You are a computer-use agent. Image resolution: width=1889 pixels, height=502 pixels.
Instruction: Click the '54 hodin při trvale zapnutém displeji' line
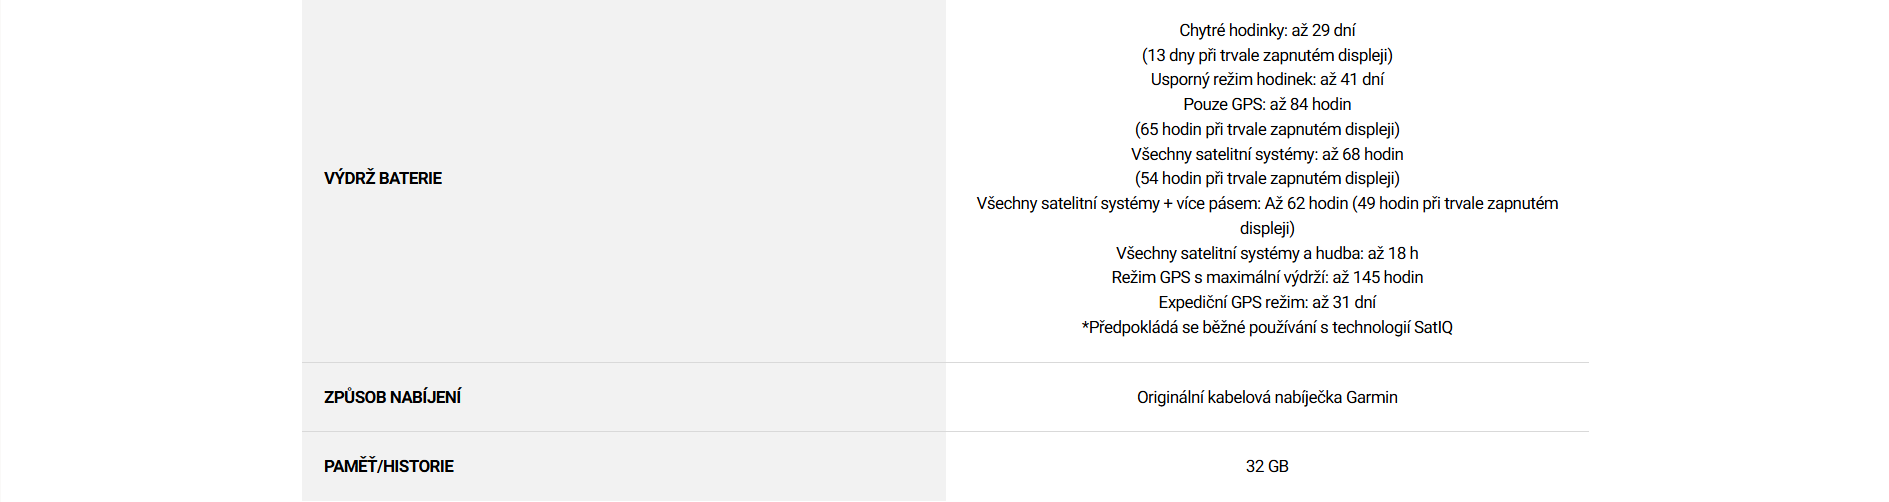(1266, 178)
